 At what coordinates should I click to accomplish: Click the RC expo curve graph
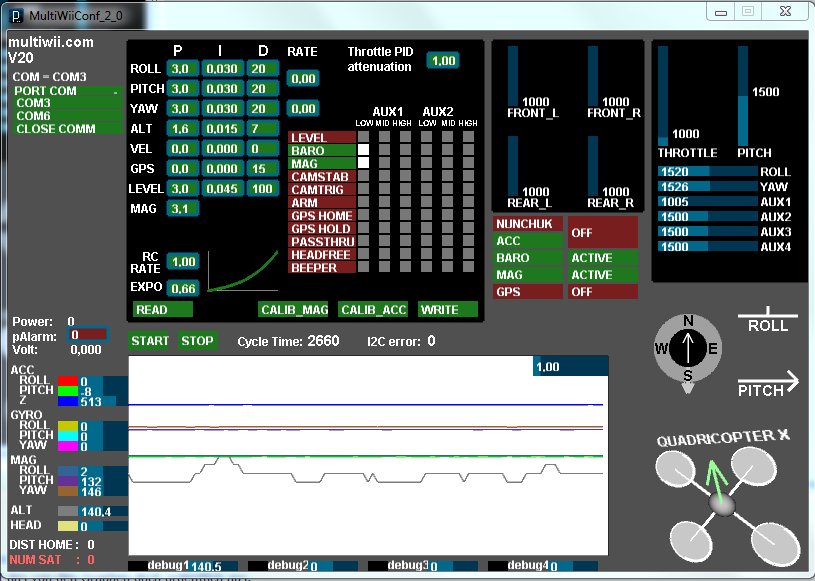[x=243, y=271]
